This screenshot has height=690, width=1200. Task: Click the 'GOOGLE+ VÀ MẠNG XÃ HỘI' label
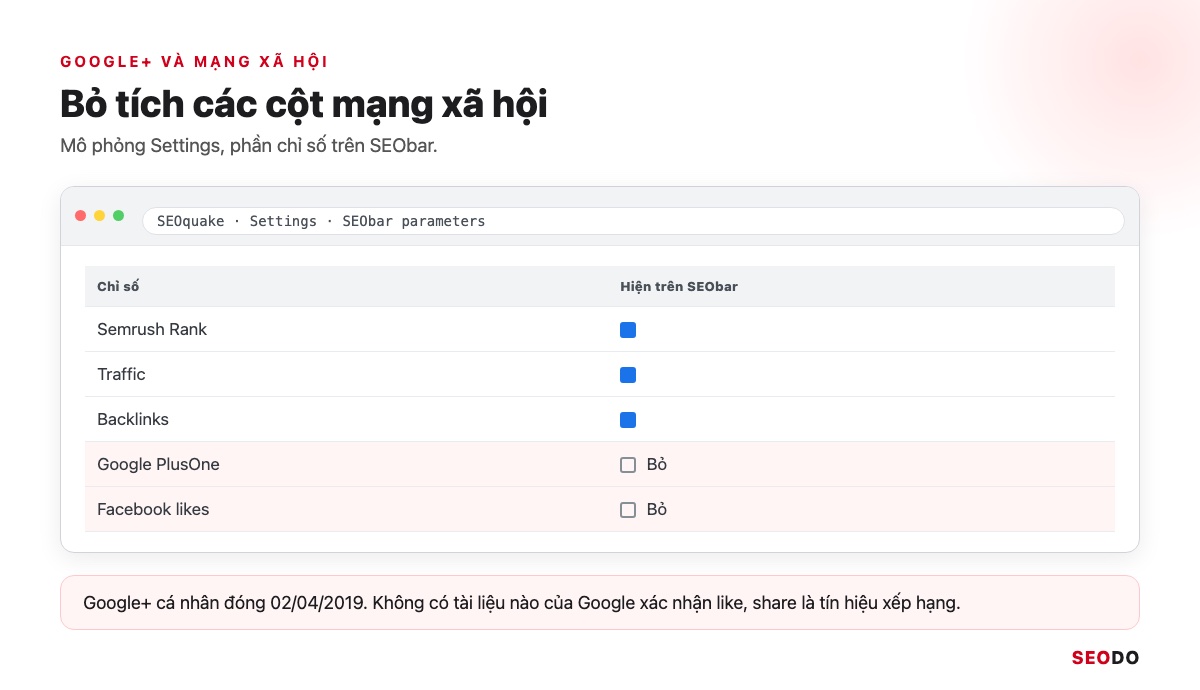point(194,62)
